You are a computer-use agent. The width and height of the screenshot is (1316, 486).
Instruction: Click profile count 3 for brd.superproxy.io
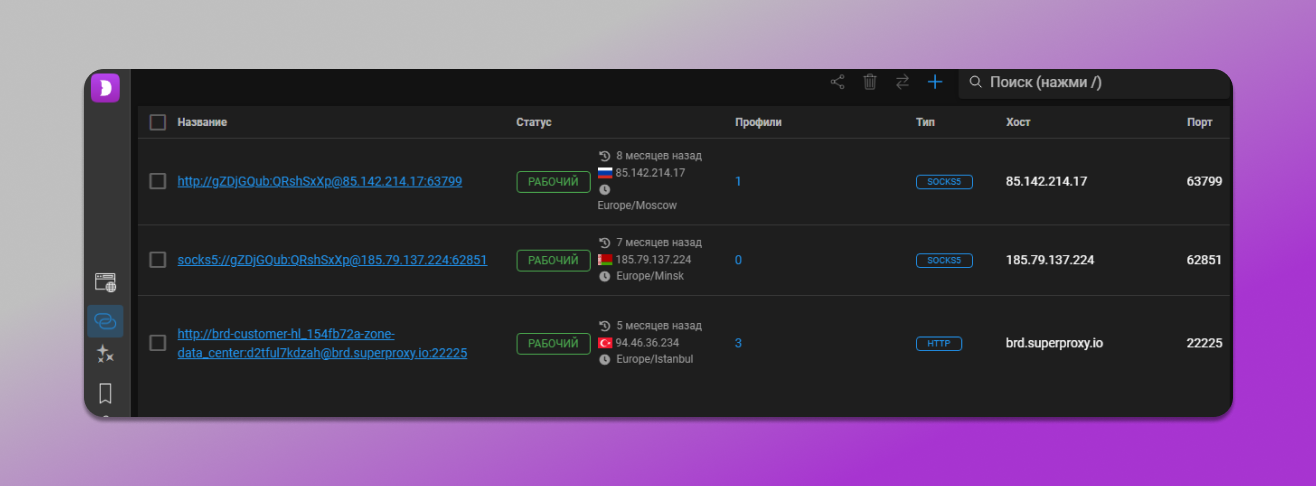pyautogui.click(x=738, y=343)
